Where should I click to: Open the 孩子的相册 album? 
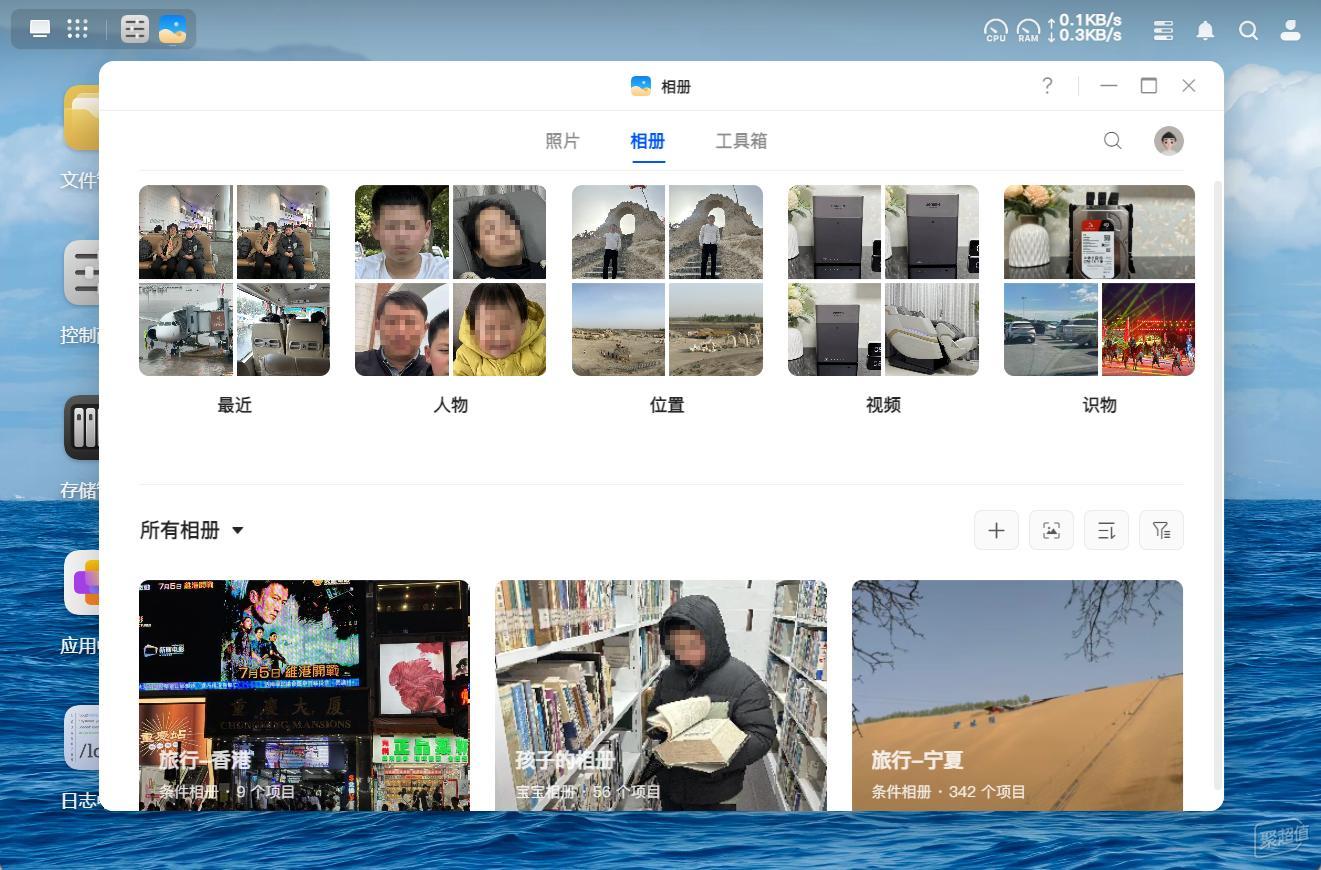tap(661, 695)
